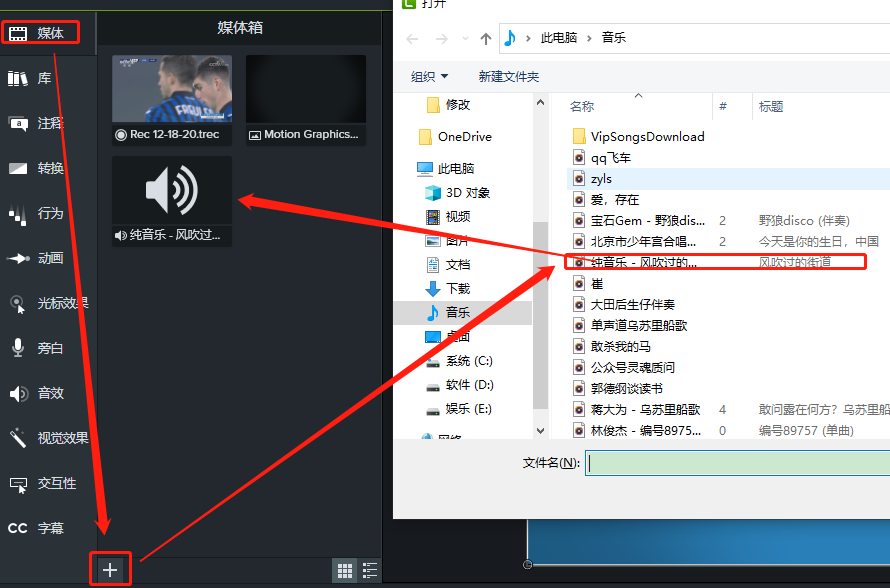890x588 pixels.
Task: Click the 音效 audio effects speaker icon
Action: [18, 393]
